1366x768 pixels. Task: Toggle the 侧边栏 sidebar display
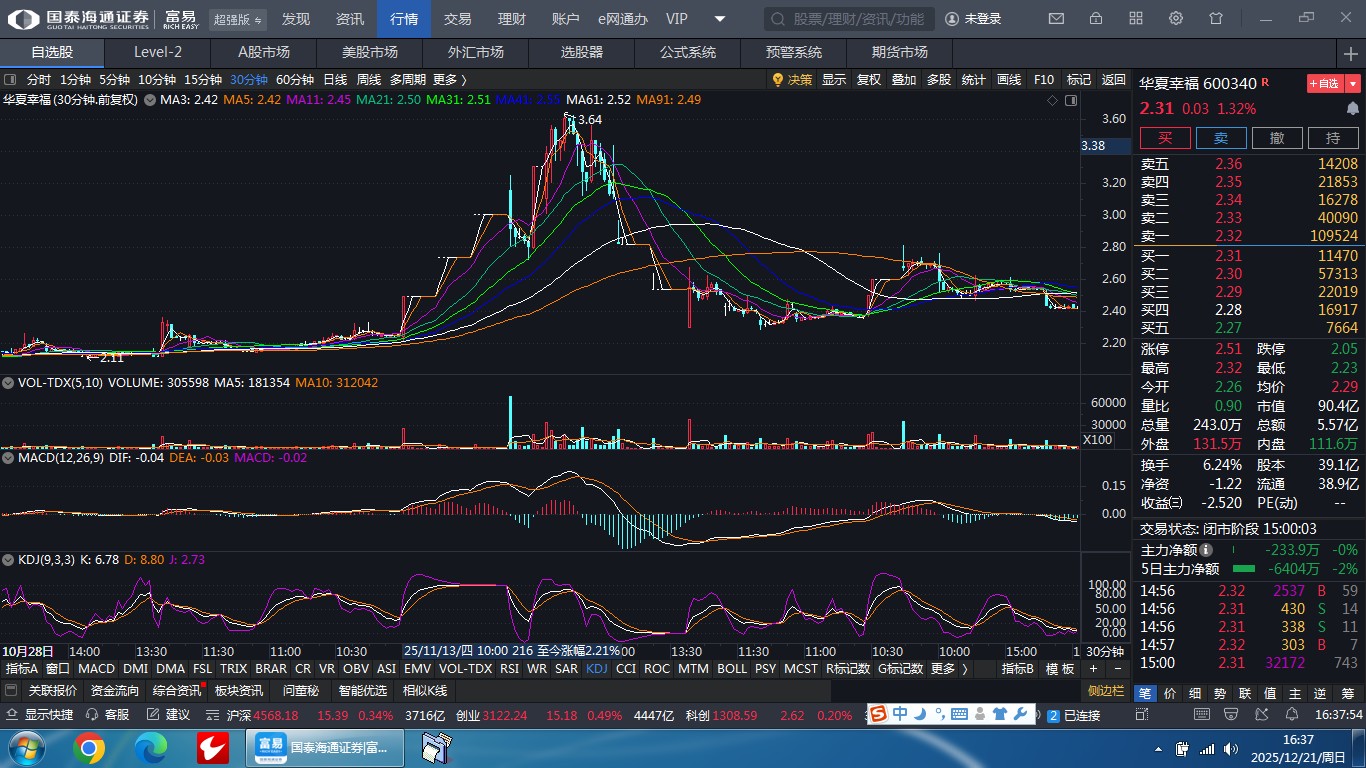pos(1105,691)
